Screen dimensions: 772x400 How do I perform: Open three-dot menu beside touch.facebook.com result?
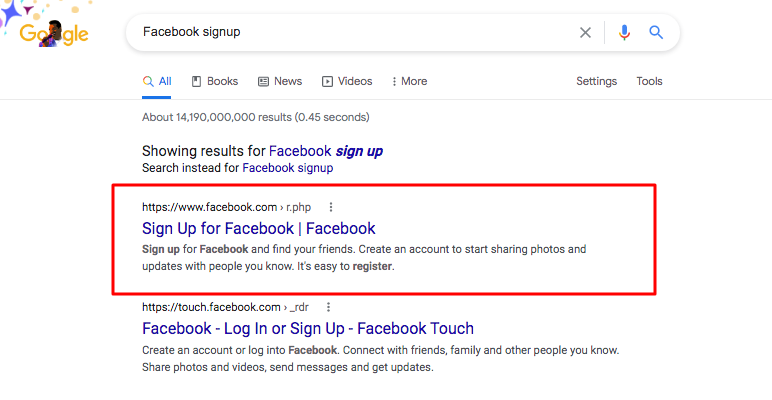point(328,307)
